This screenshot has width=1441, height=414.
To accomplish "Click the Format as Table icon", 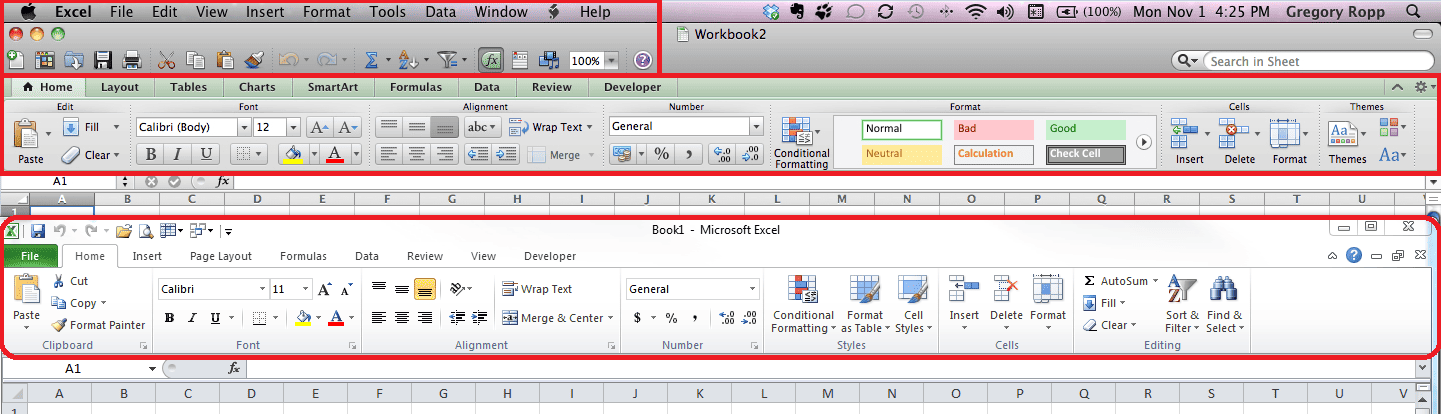I will 865,291.
